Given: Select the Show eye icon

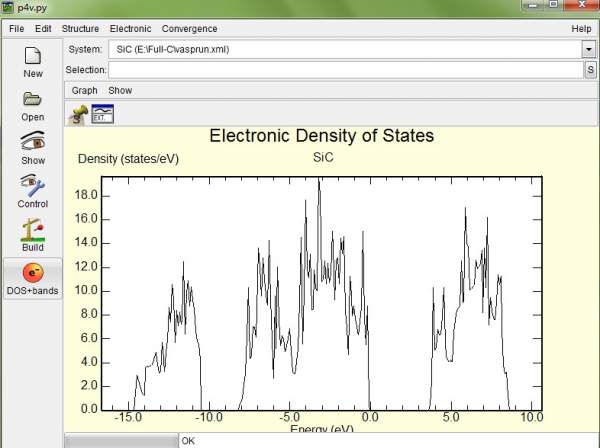Looking at the screenshot, I should 33,141.
